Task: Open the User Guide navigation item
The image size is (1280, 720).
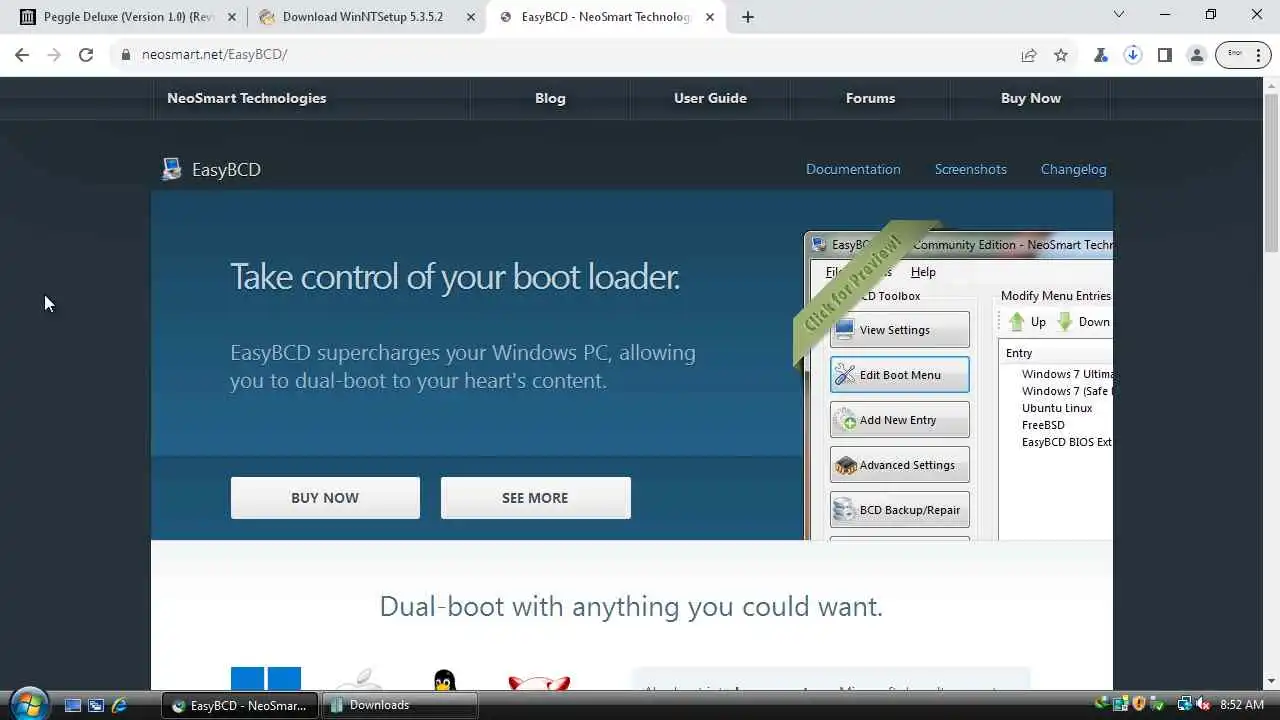Action: (710, 98)
